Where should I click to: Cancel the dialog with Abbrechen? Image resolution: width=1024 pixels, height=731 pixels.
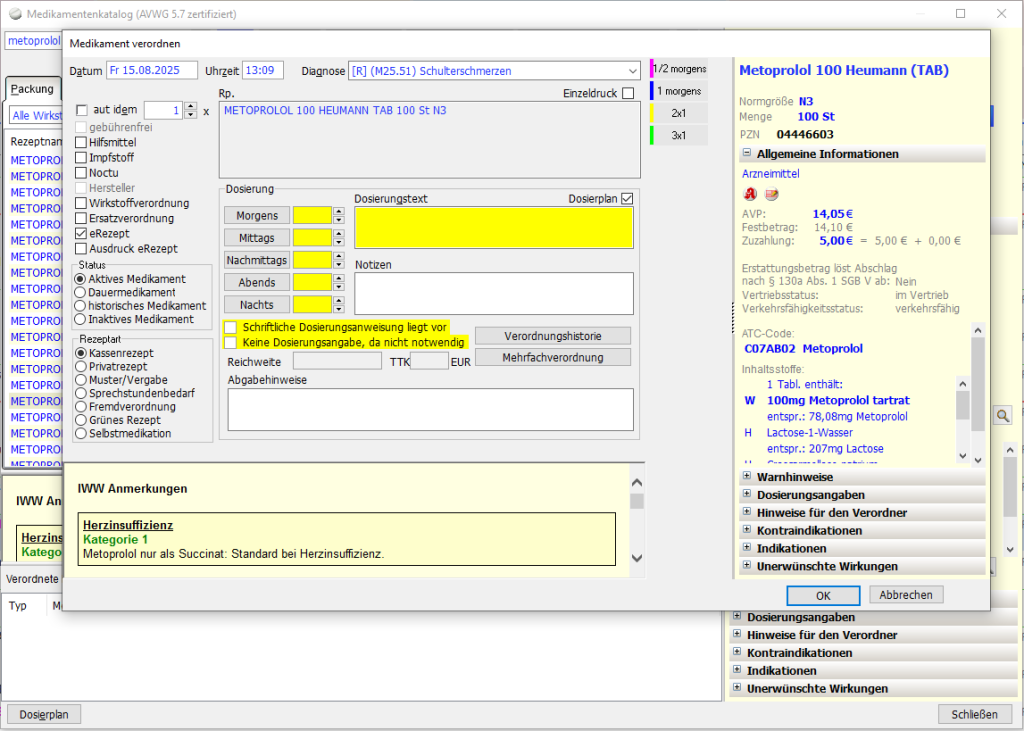(x=906, y=594)
